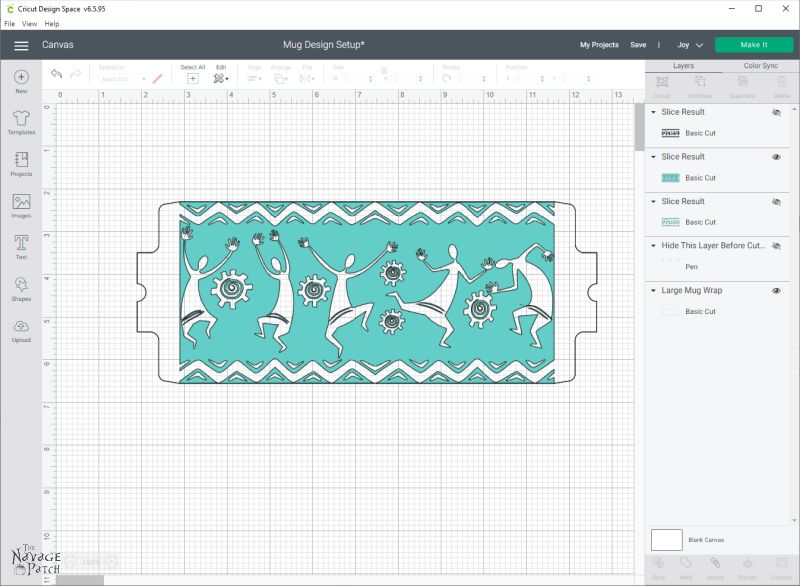Click the Duplicate layer icon
Screen dimensions: 800x586
click(743, 82)
